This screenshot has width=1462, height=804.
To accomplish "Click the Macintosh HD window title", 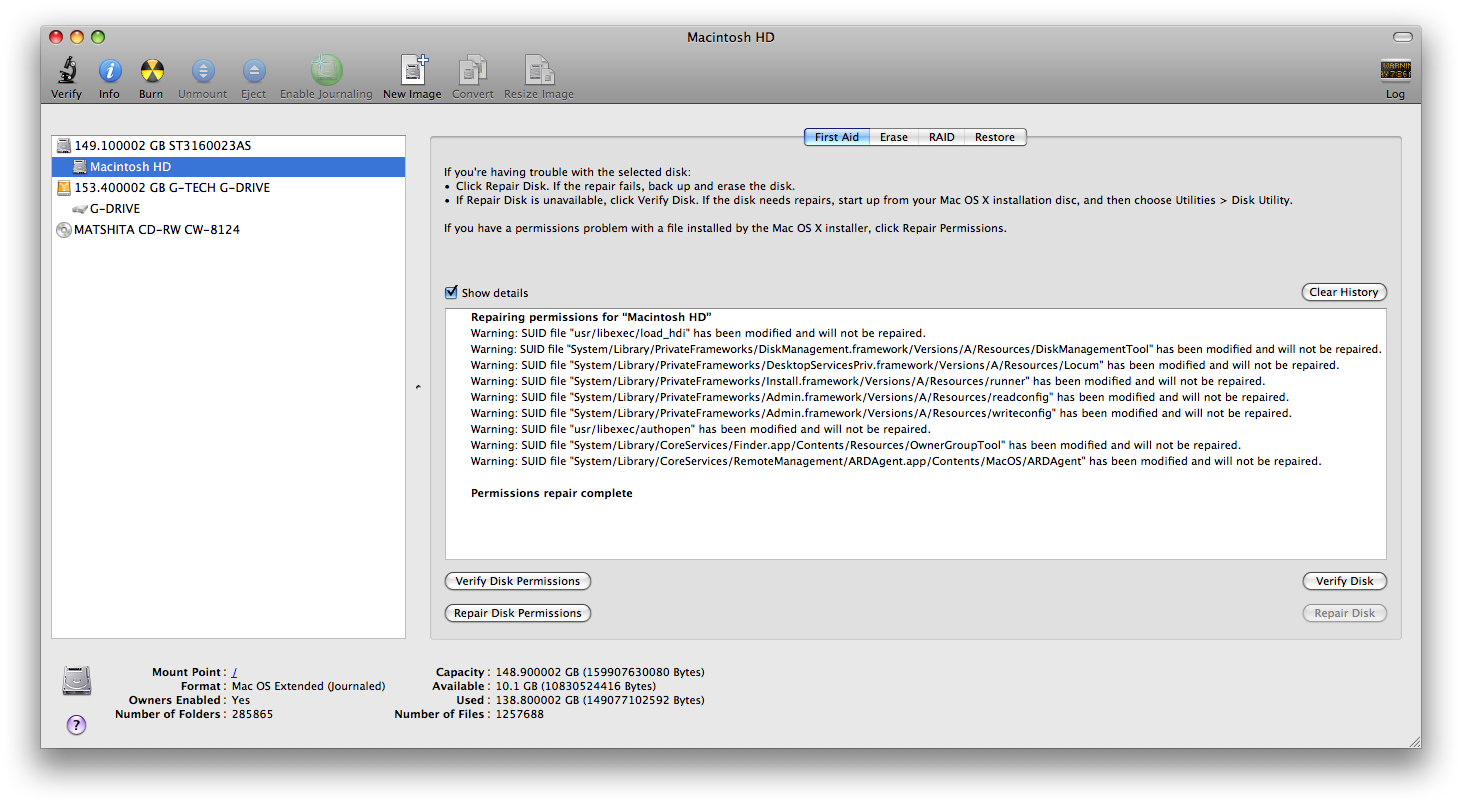I will [731, 37].
